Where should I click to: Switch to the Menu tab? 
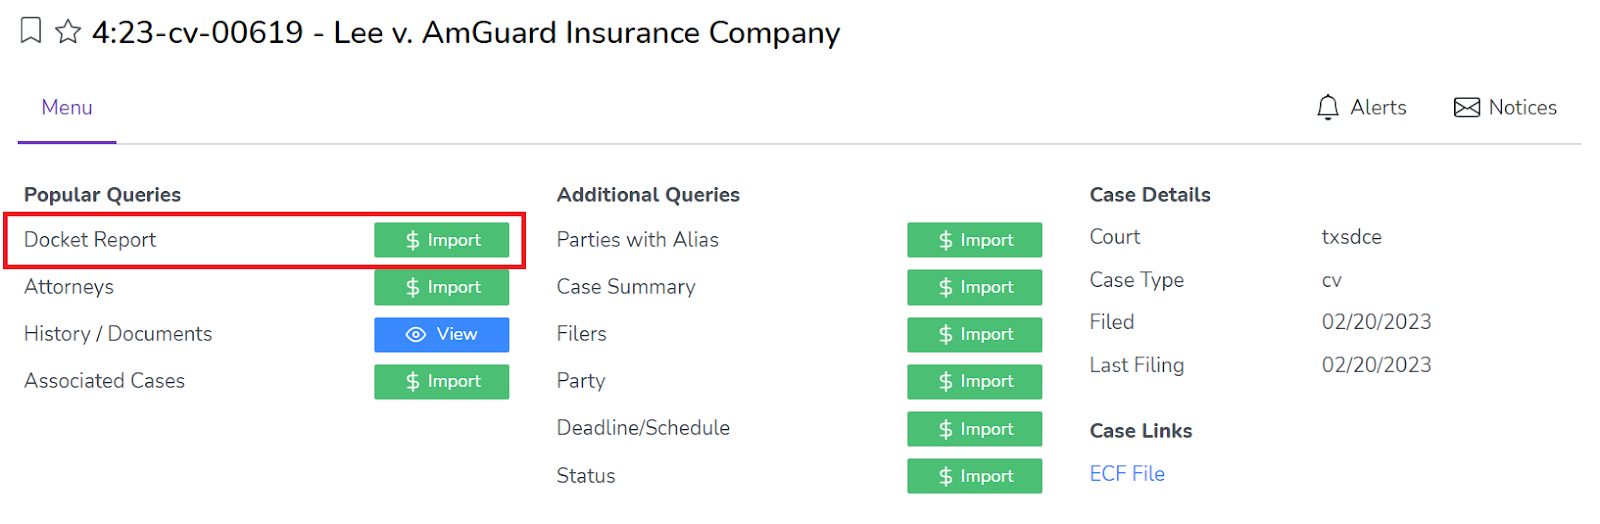point(67,107)
